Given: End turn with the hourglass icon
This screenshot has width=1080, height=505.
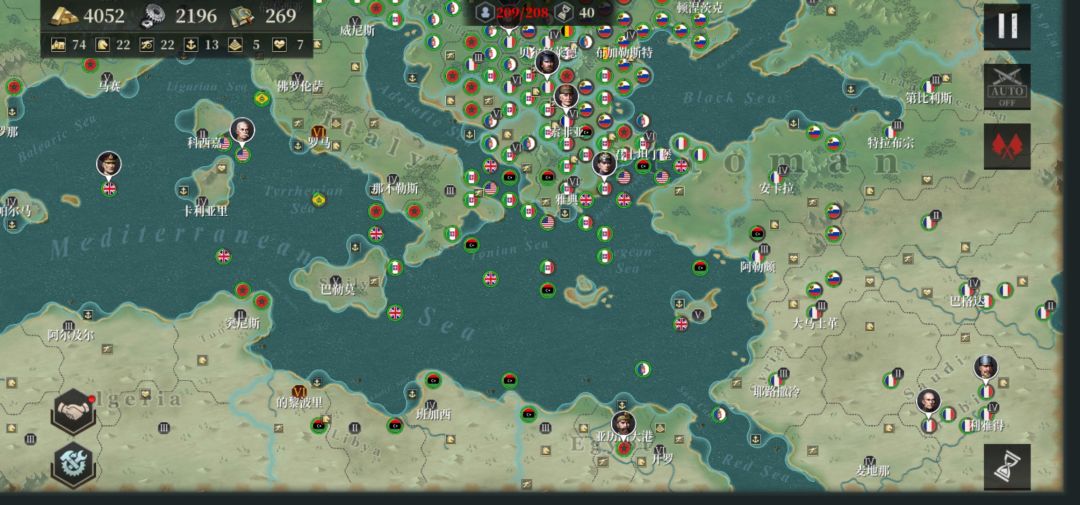Looking at the screenshot, I should coord(1007,466).
